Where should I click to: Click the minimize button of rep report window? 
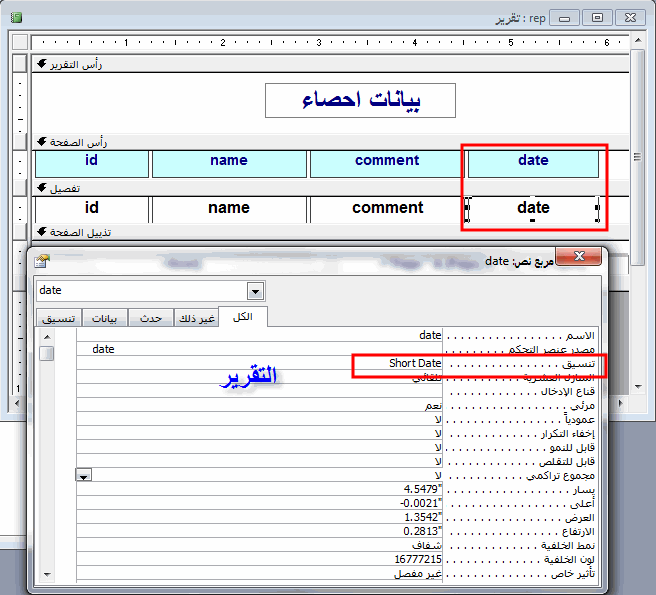564,18
